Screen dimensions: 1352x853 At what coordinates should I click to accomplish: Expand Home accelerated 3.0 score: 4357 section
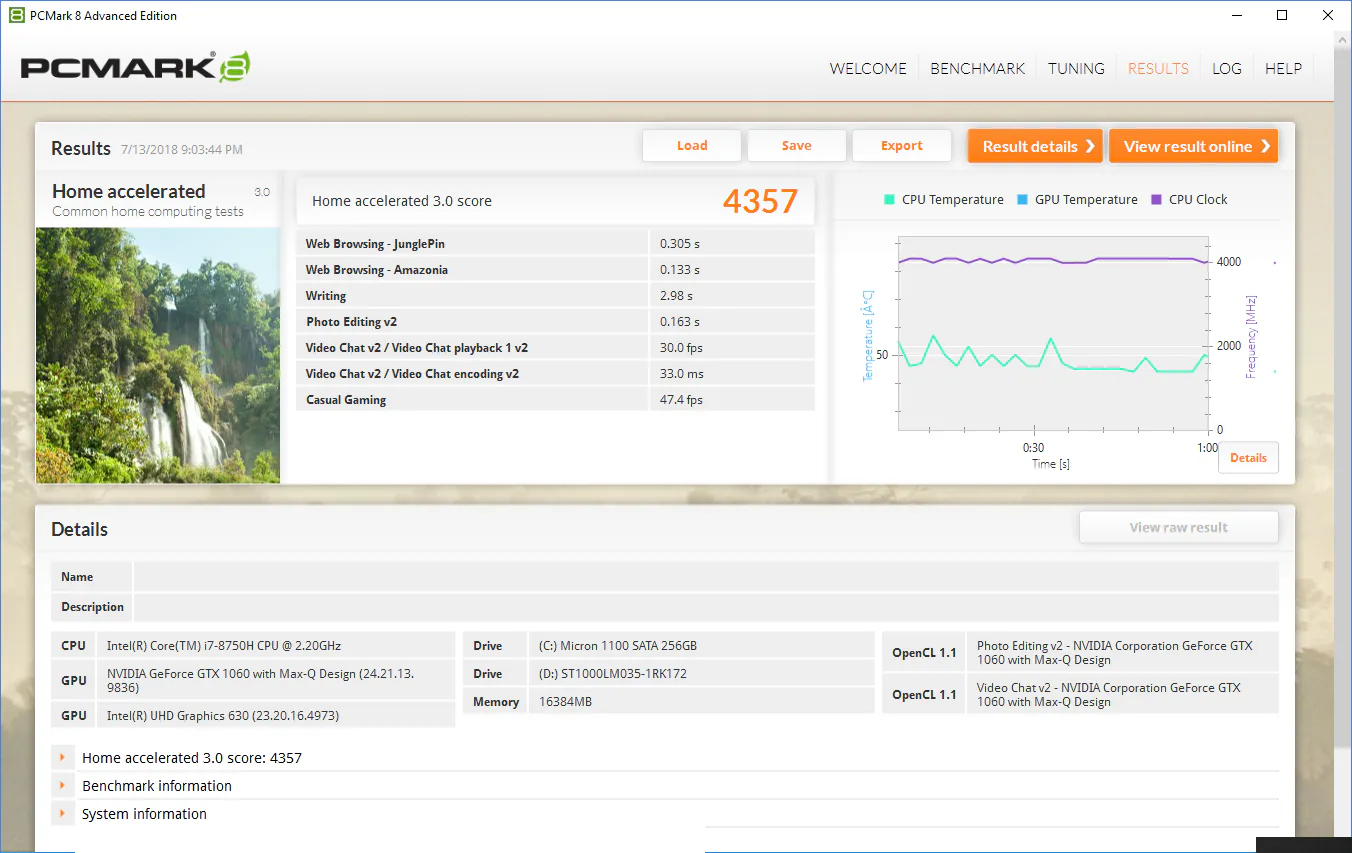click(x=62, y=758)
